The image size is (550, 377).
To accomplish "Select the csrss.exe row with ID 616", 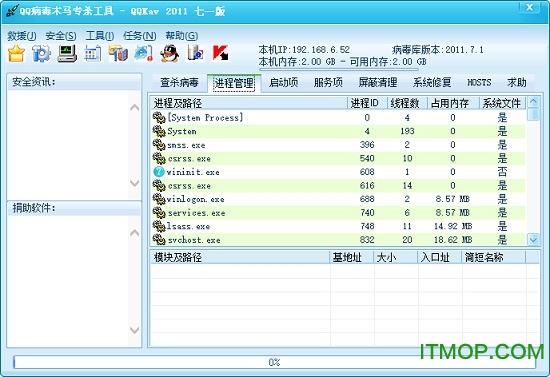I will (338, 186).
